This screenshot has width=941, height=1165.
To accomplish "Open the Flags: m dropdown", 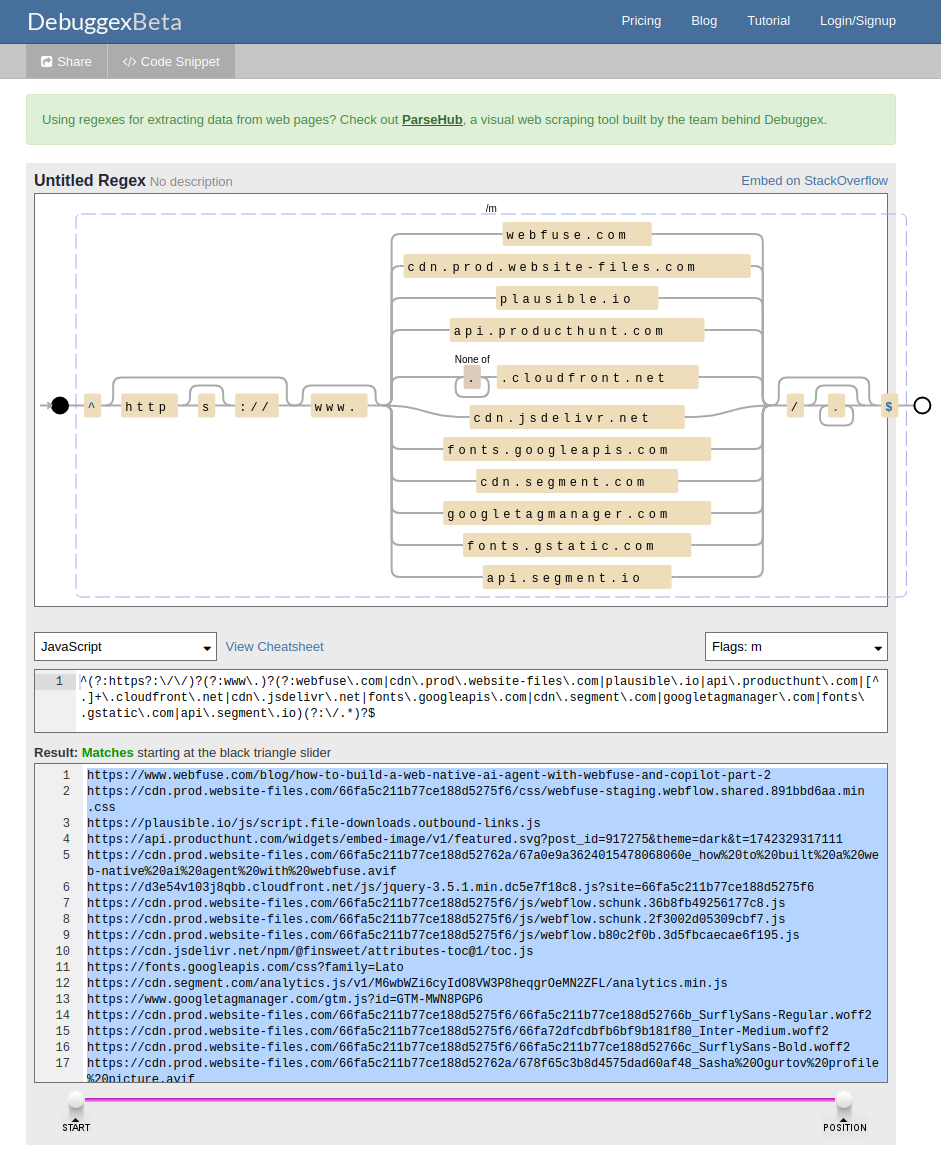I will 796,646.
